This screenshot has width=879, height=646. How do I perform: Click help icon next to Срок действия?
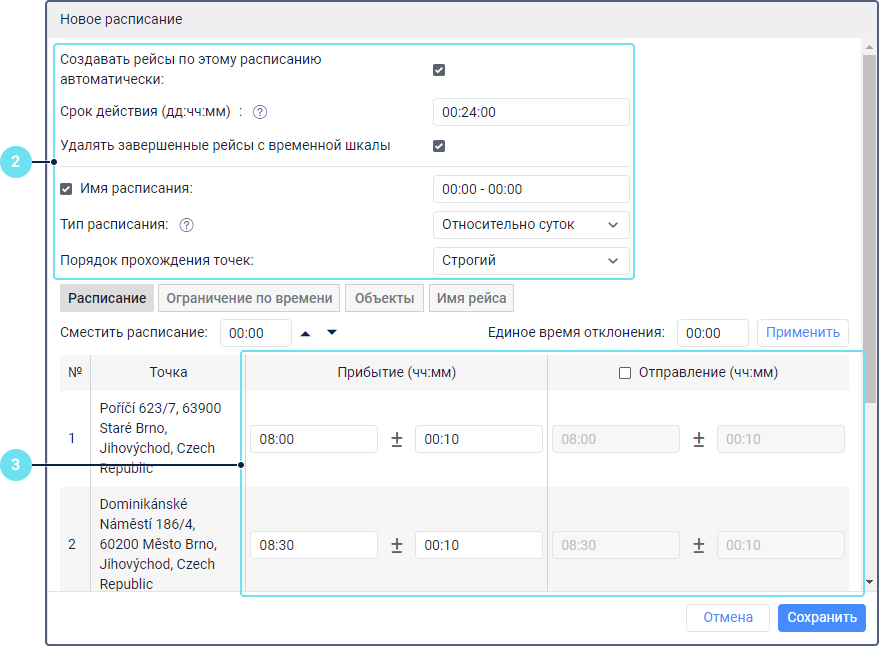[x=260, y=112]
